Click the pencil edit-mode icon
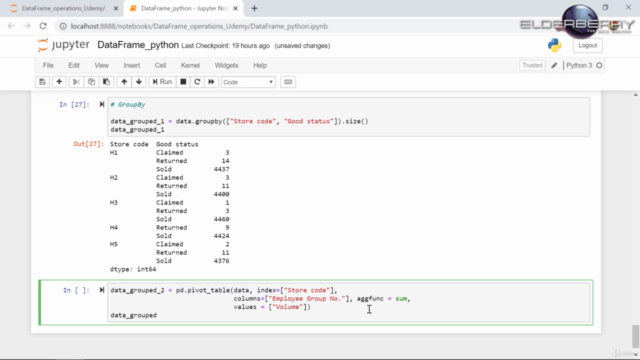The height and width of the screenshot is (360, 640). [554, 65]
